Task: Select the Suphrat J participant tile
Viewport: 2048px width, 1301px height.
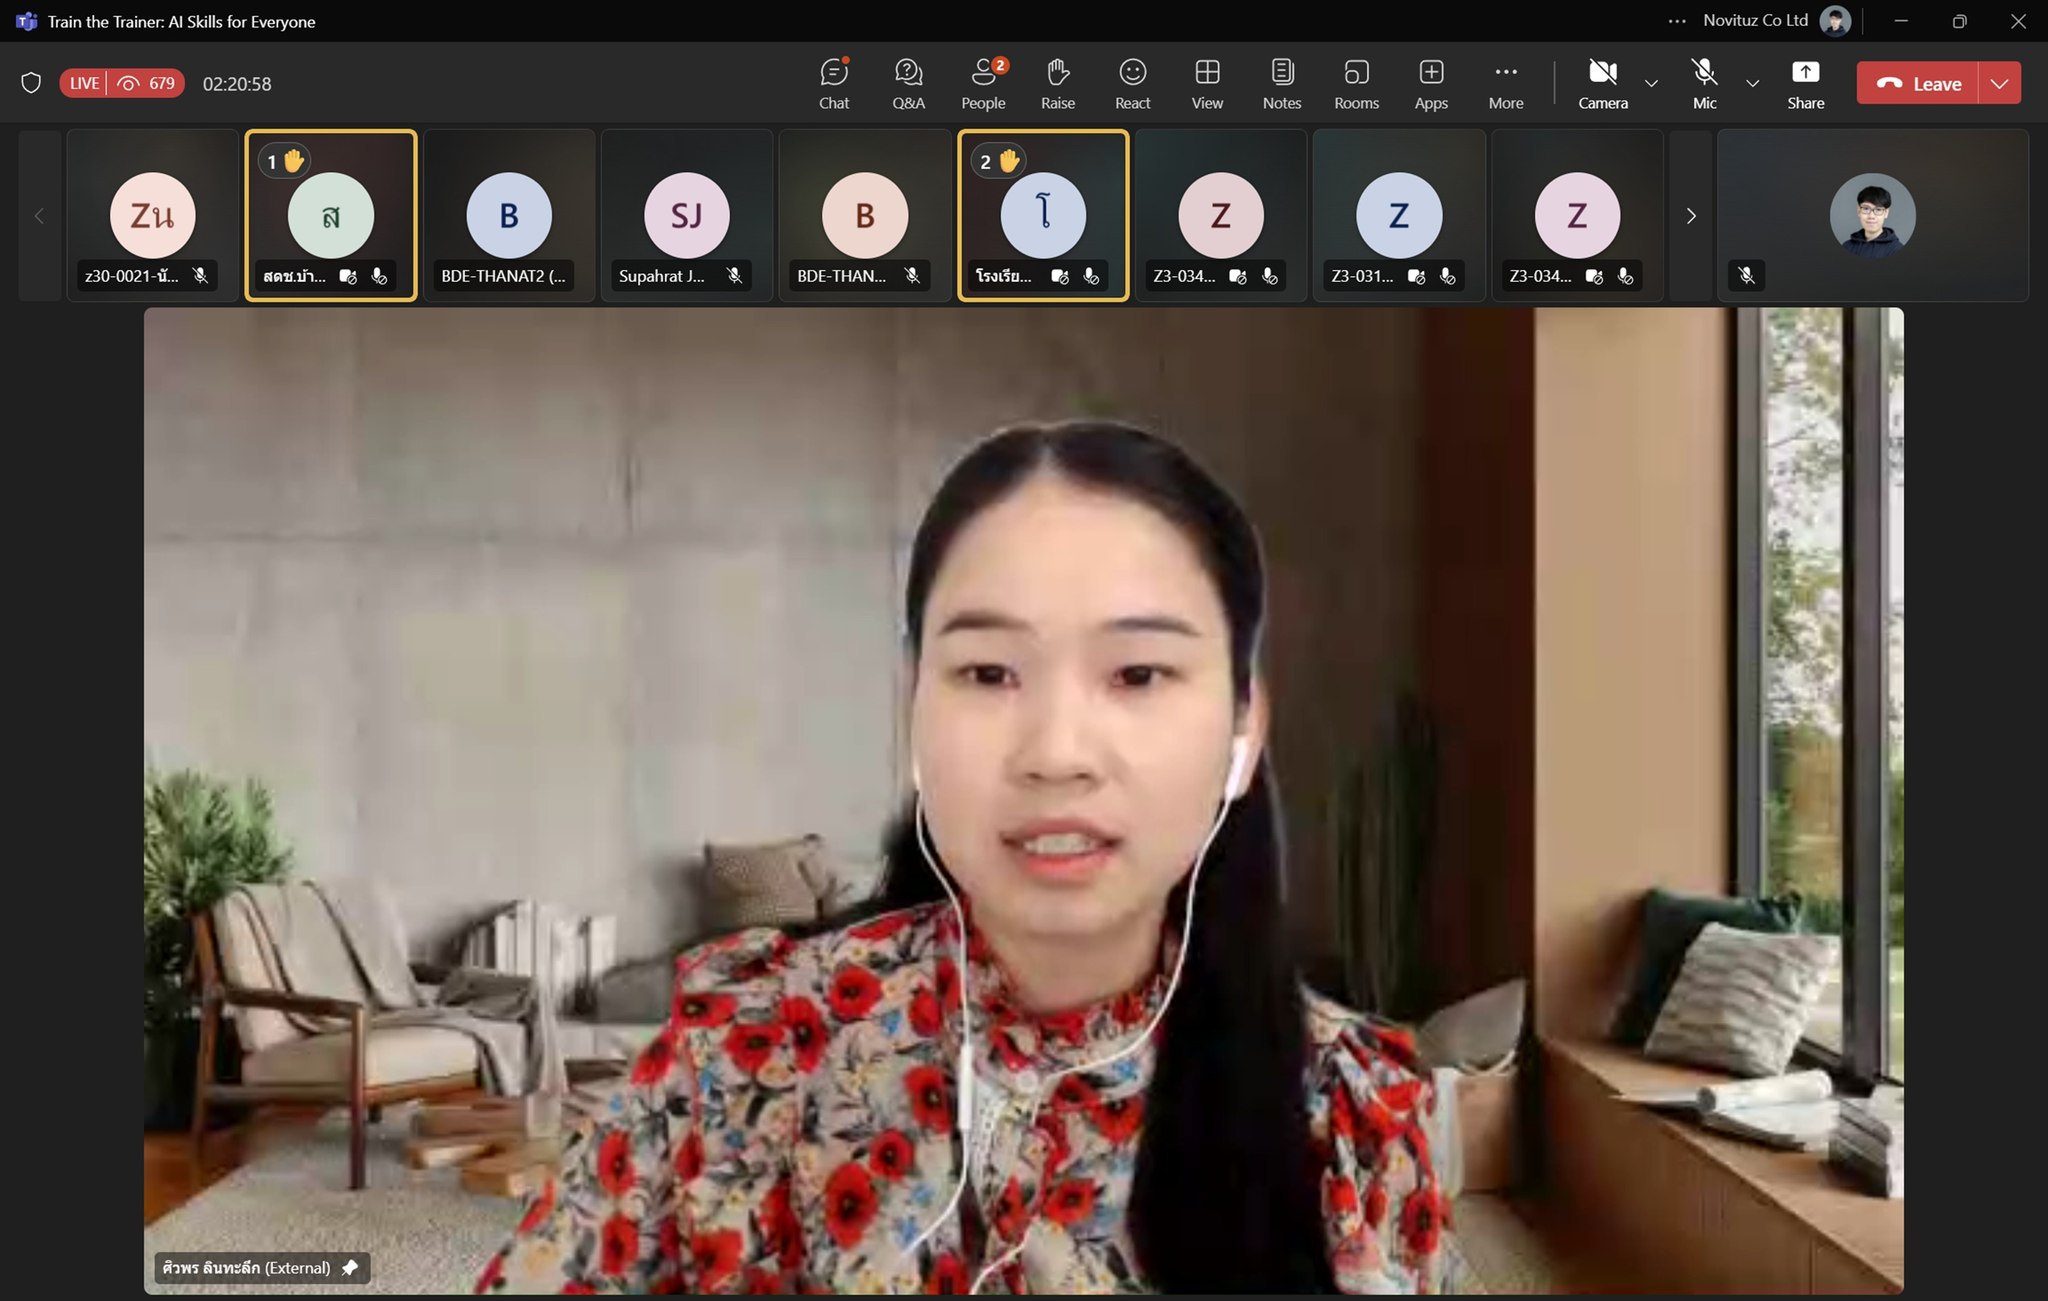Action: pos(686,215)
